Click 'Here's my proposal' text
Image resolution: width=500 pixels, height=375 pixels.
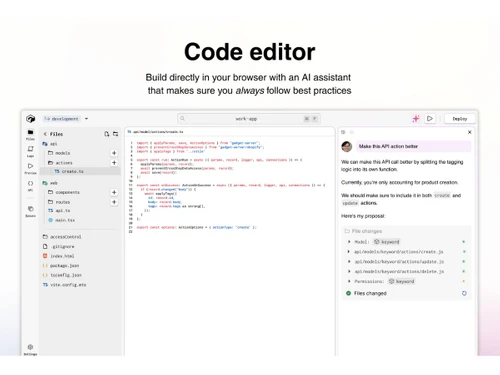[x=363, y=216]
